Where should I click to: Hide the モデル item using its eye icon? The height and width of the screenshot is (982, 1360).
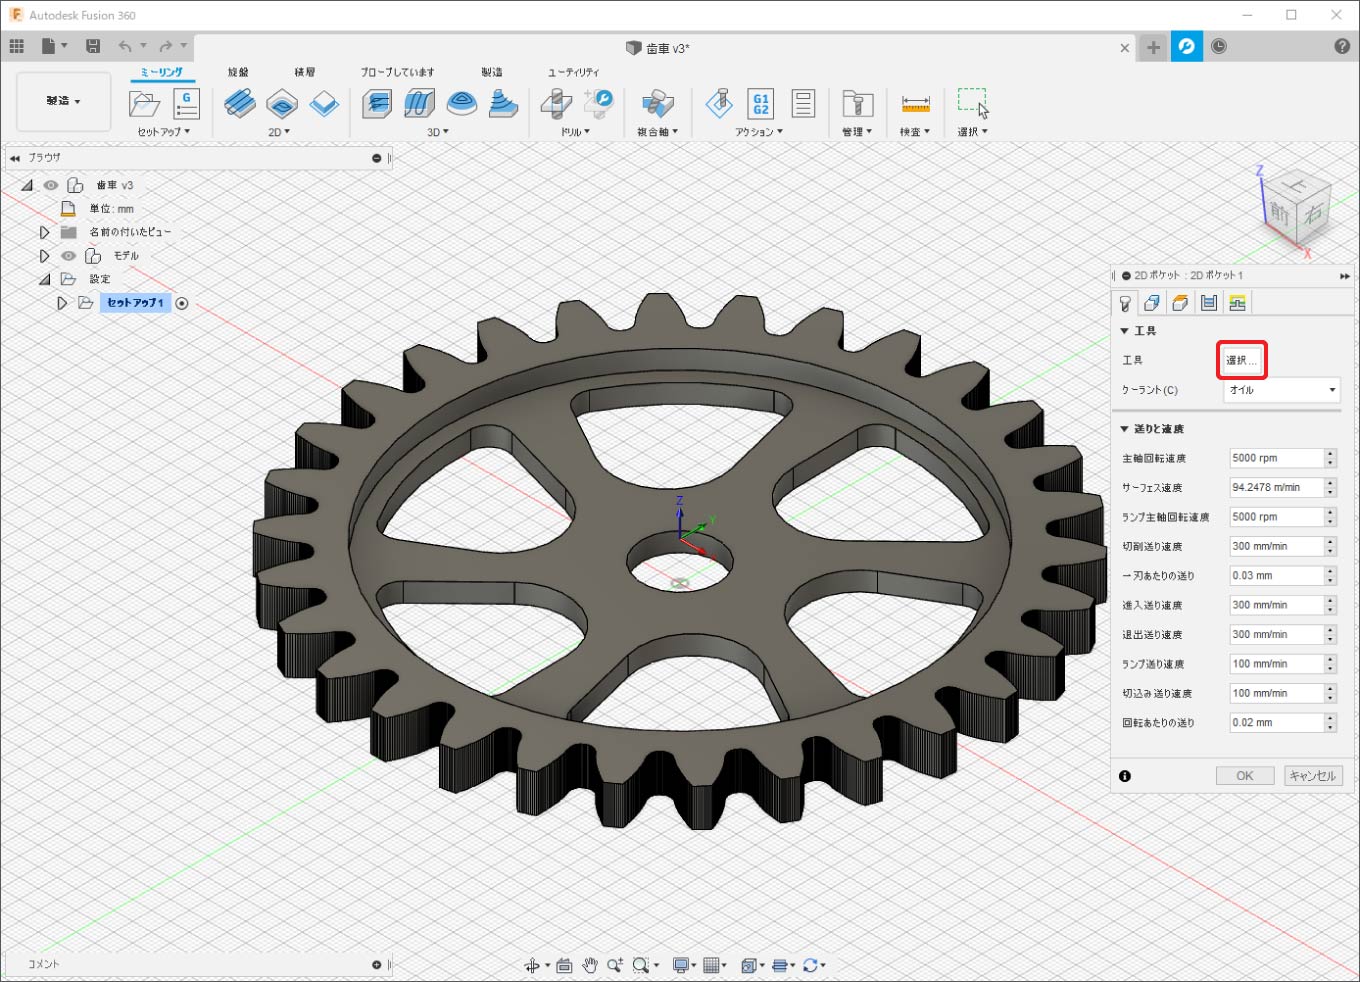69,256
